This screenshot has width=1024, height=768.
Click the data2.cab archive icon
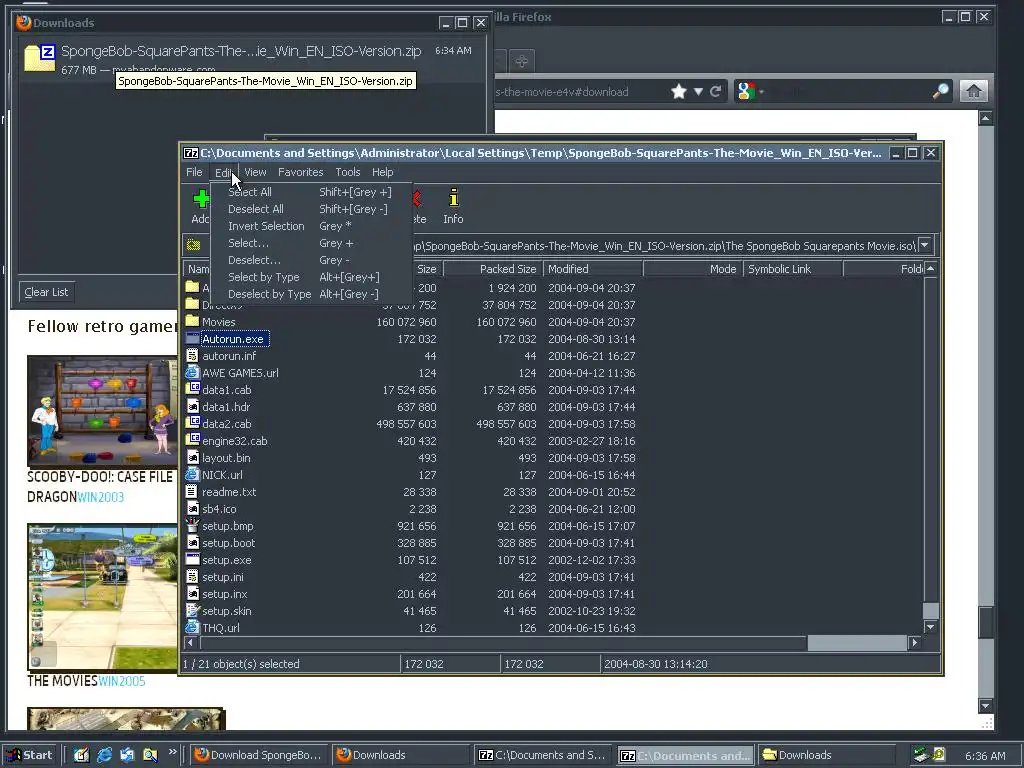[x=192, y=423]
